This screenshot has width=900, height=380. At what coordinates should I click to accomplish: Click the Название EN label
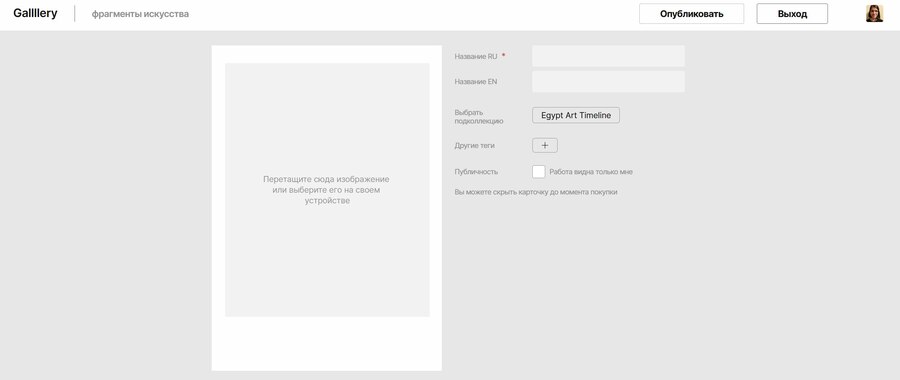click(476, 82)
